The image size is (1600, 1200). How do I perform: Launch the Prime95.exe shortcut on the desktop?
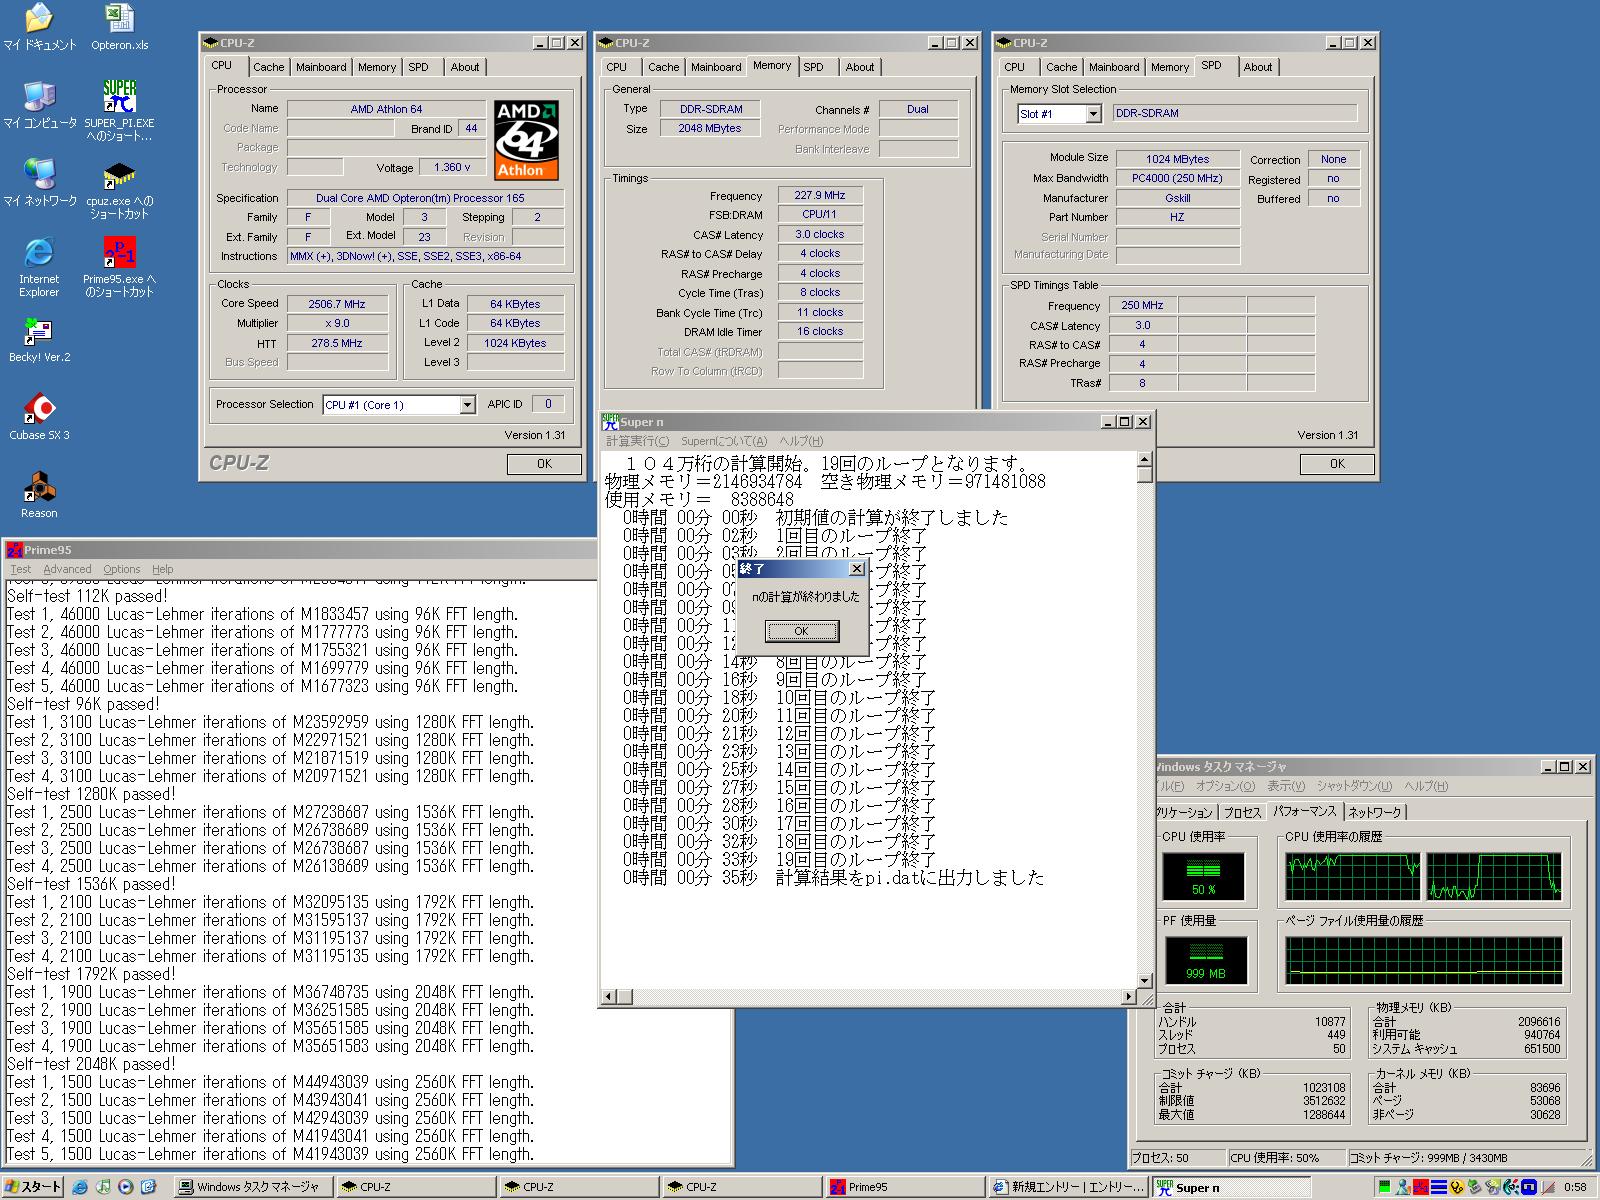(119, 266)
